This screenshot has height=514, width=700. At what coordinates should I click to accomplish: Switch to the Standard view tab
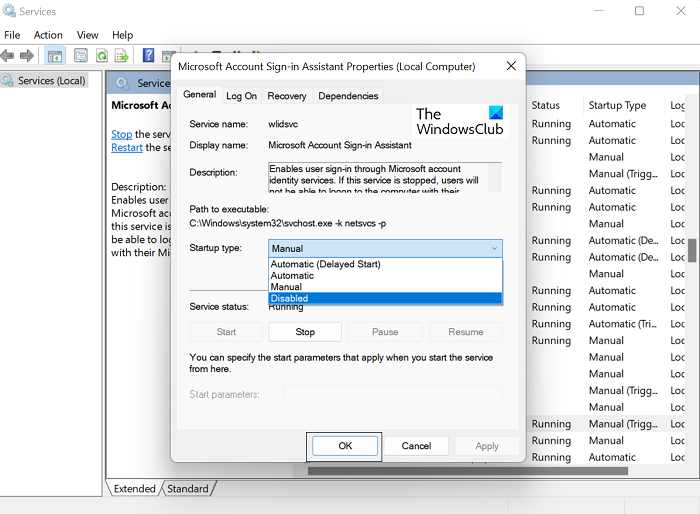188,489
